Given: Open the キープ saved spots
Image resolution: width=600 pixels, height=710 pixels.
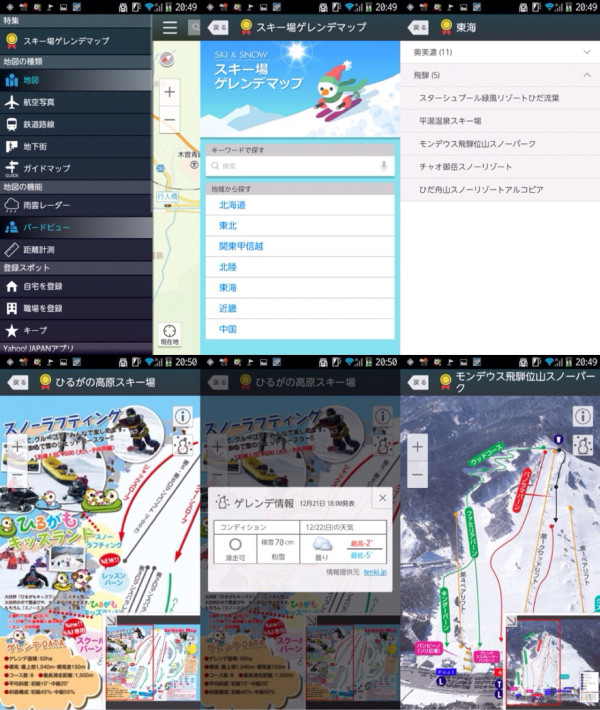Looking at the screenshot, I should coord(76,331).
